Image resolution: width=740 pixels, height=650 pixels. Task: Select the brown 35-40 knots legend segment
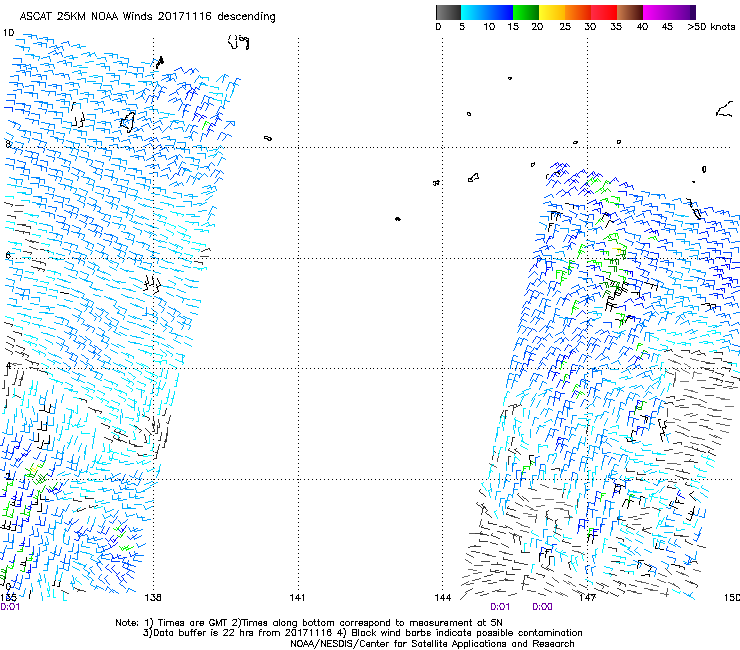[x=630, y=12]
